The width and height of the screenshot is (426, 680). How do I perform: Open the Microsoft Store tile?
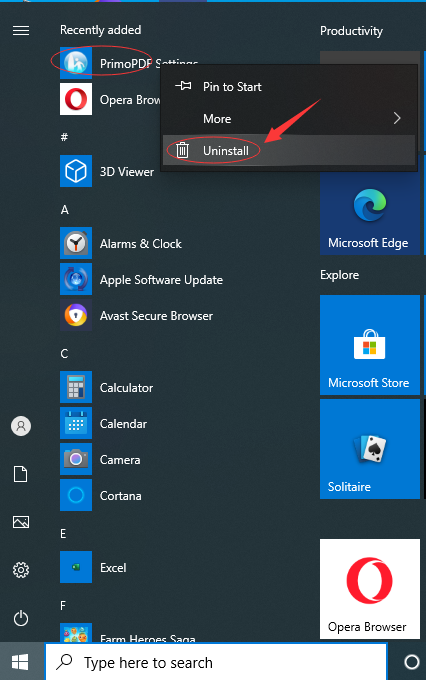(370, 345)
